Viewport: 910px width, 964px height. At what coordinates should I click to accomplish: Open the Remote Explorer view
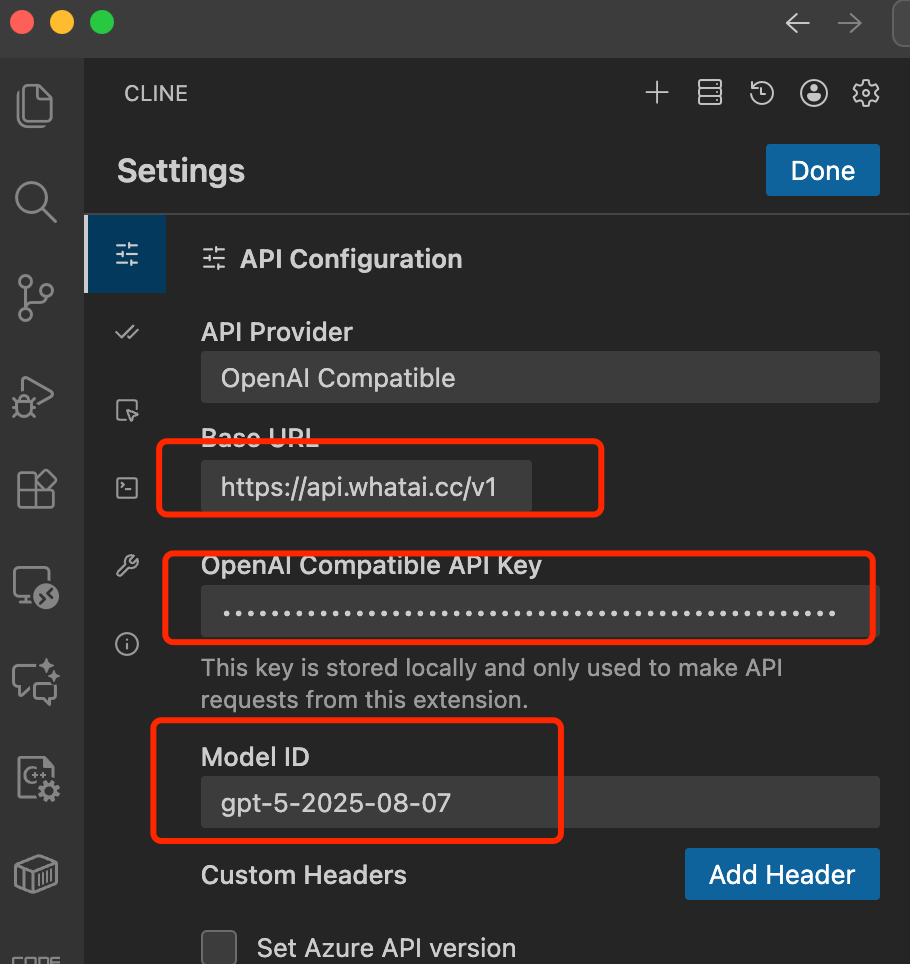(35, 586)
